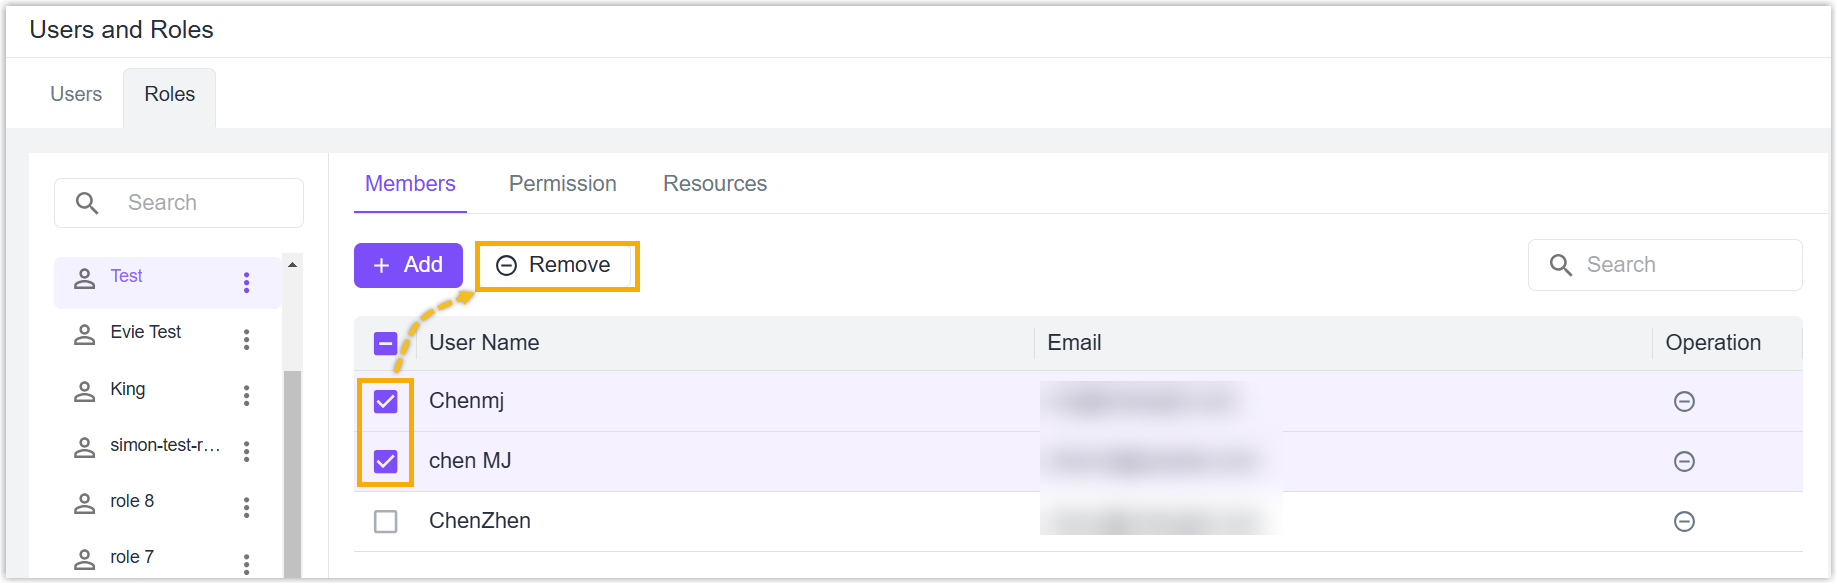Uncheck the chen MJ member checkbox
This screenshot has height=584, width=1837.
(385, 461)
